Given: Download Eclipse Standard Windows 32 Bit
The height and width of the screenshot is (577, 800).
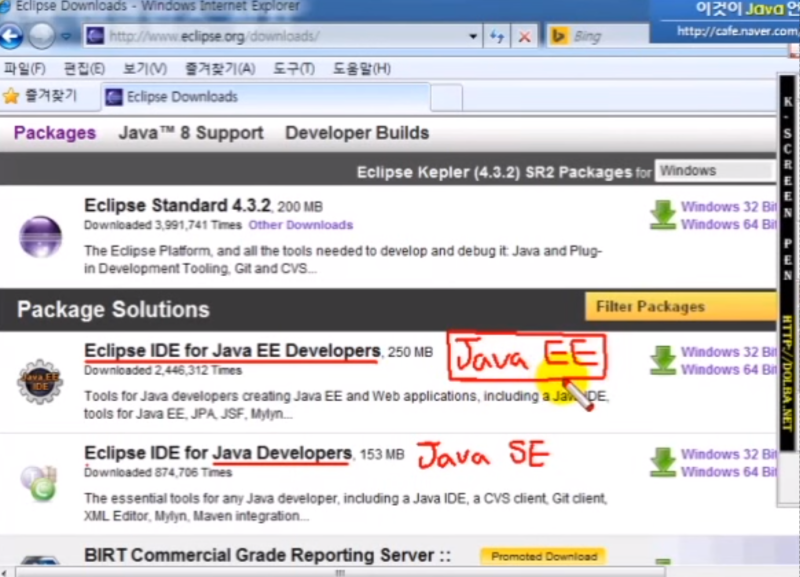Looking at the screenshot, I should click(x=729, y=207).
